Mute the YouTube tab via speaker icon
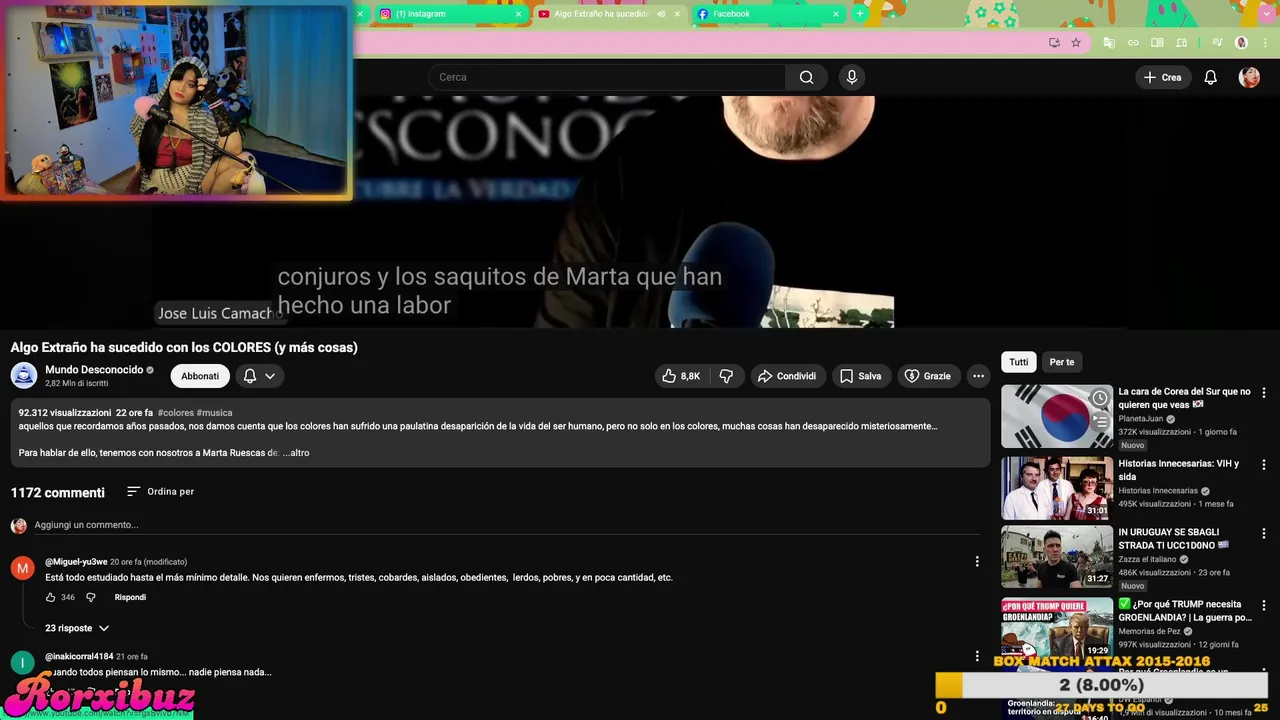1280x720 pixels. pyautogui.click(x=660, y=14)
